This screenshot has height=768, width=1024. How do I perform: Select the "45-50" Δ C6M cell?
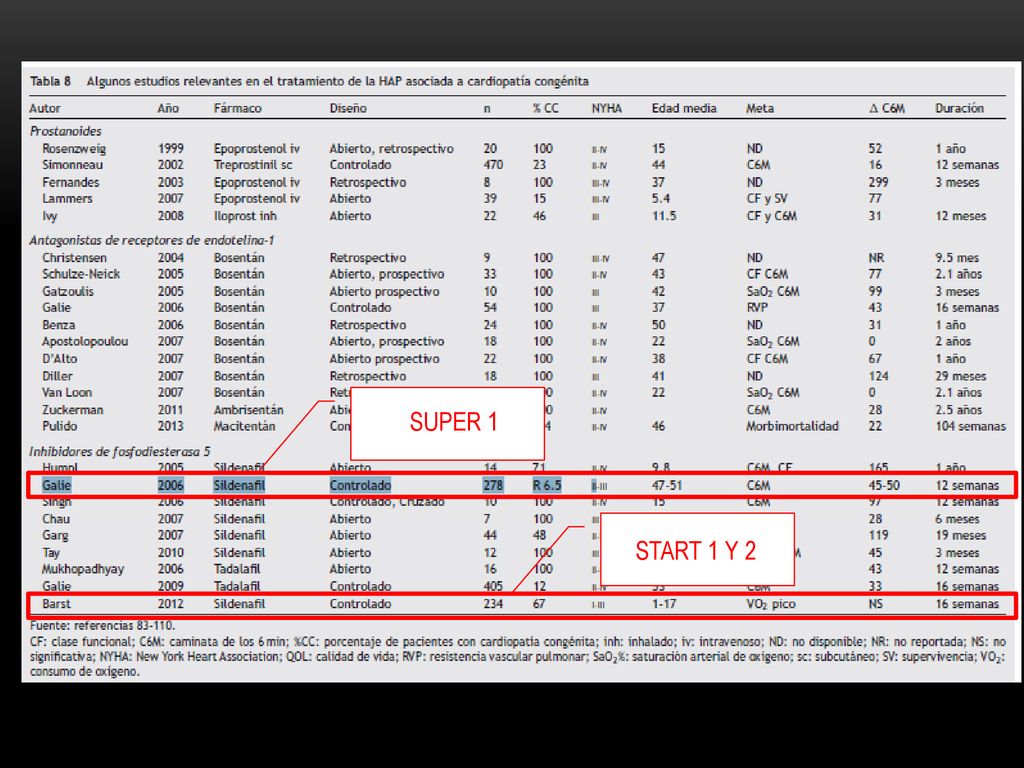pyautogui.click(x=884, y=485)
